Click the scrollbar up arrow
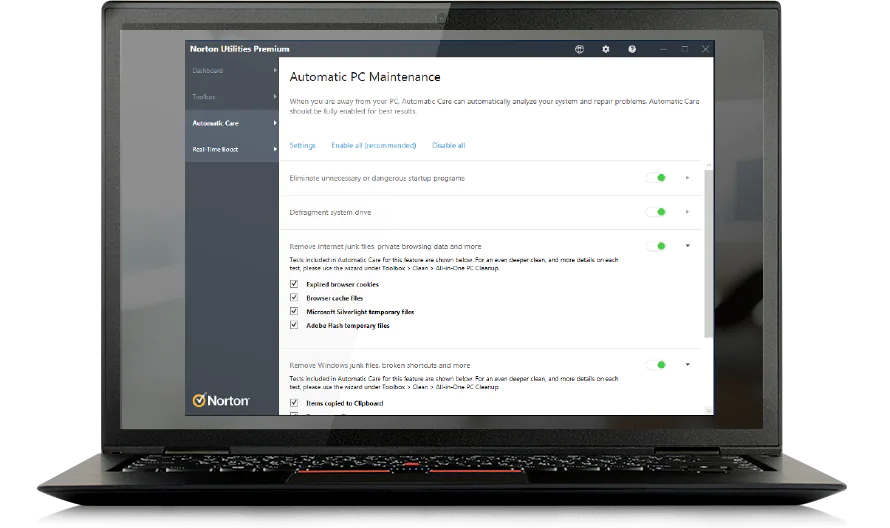This screenshot has width=890, height=528. click(708, 165)
